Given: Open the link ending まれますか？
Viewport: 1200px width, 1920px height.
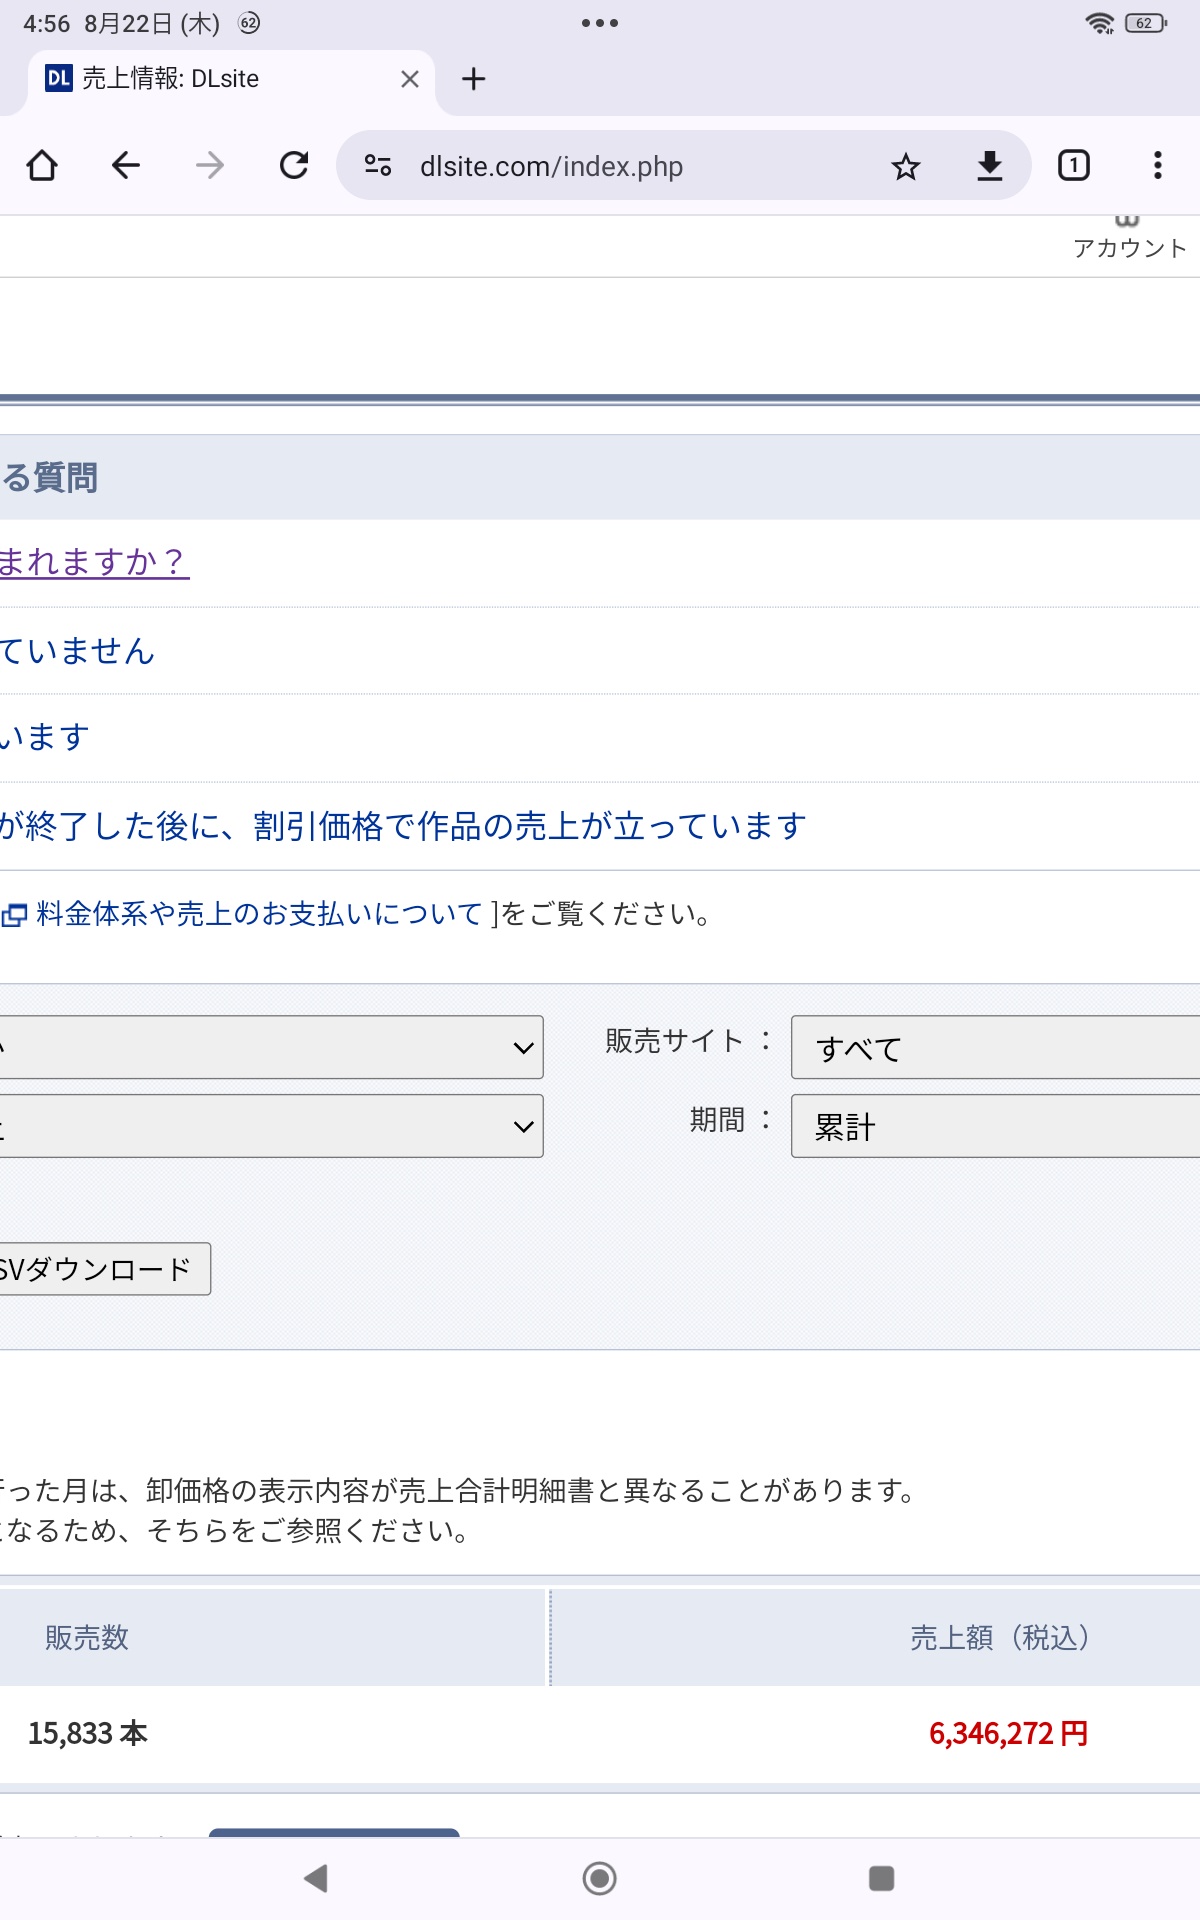Looking at the screenshot, I should point(94,562).
